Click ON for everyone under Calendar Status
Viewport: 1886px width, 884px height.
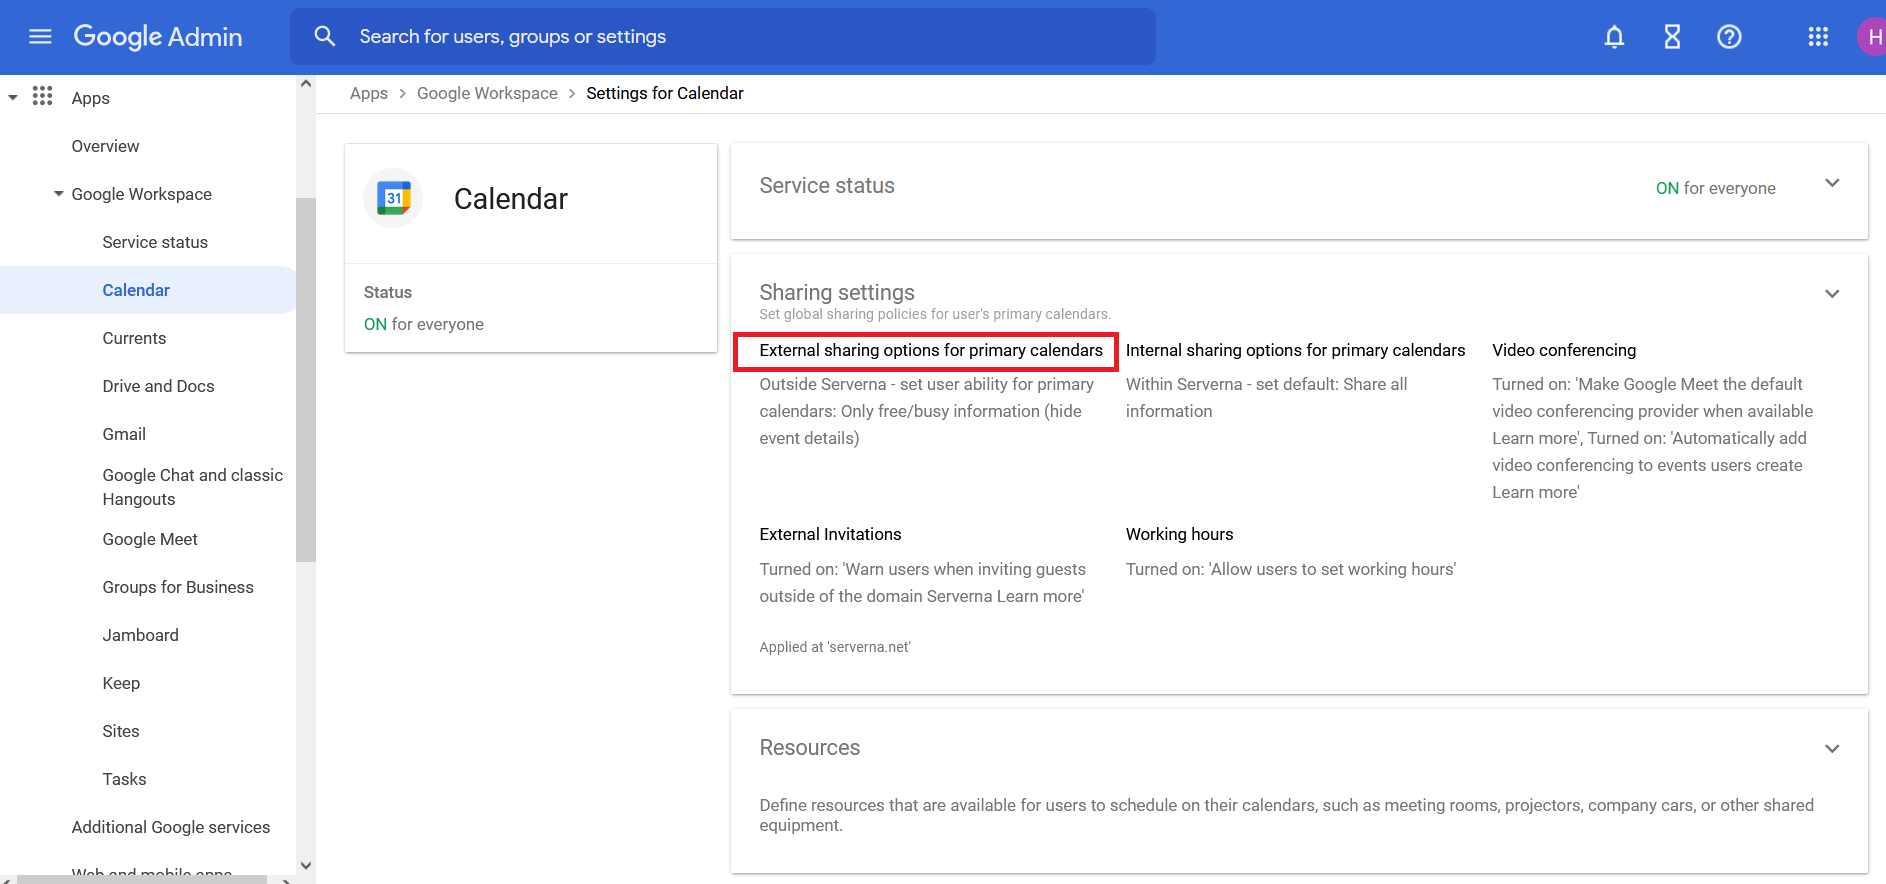[x=423, y=324]
